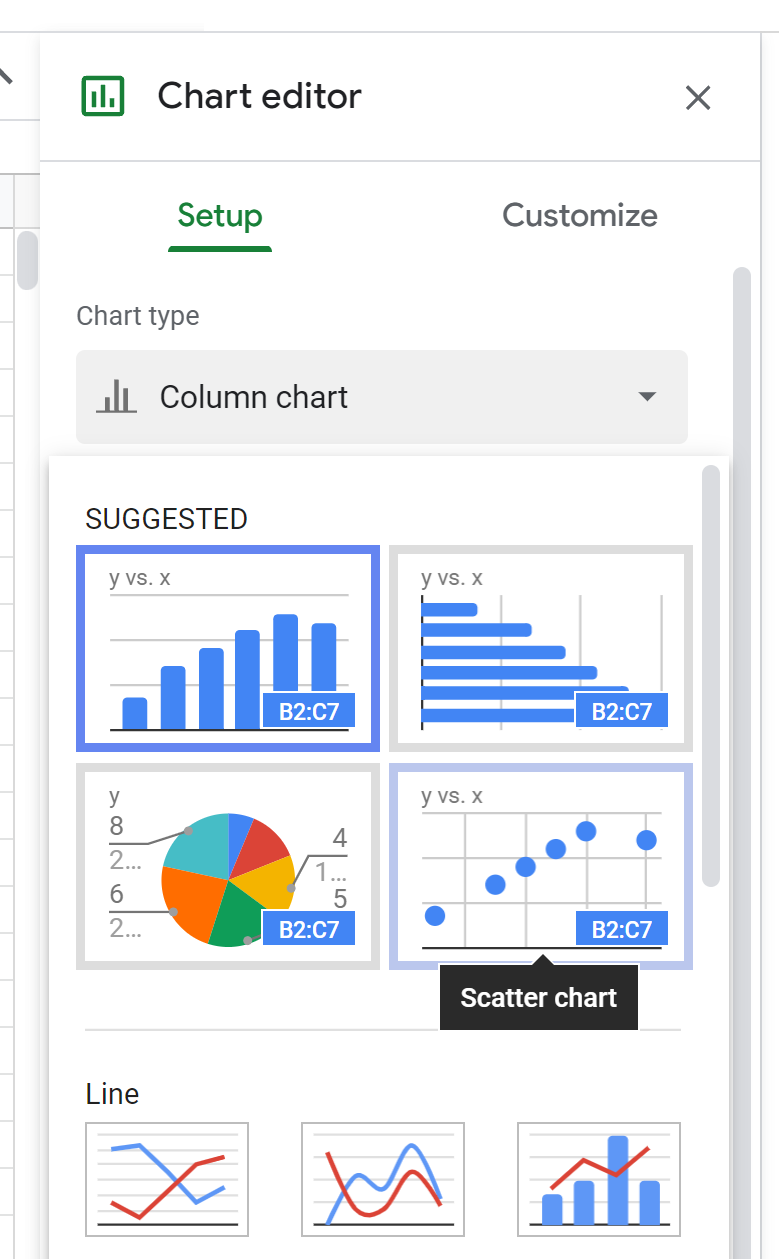Click the spreadsheet vertical scrollbar at left
Screen dimensions: 779x1259
pos(27,260)
